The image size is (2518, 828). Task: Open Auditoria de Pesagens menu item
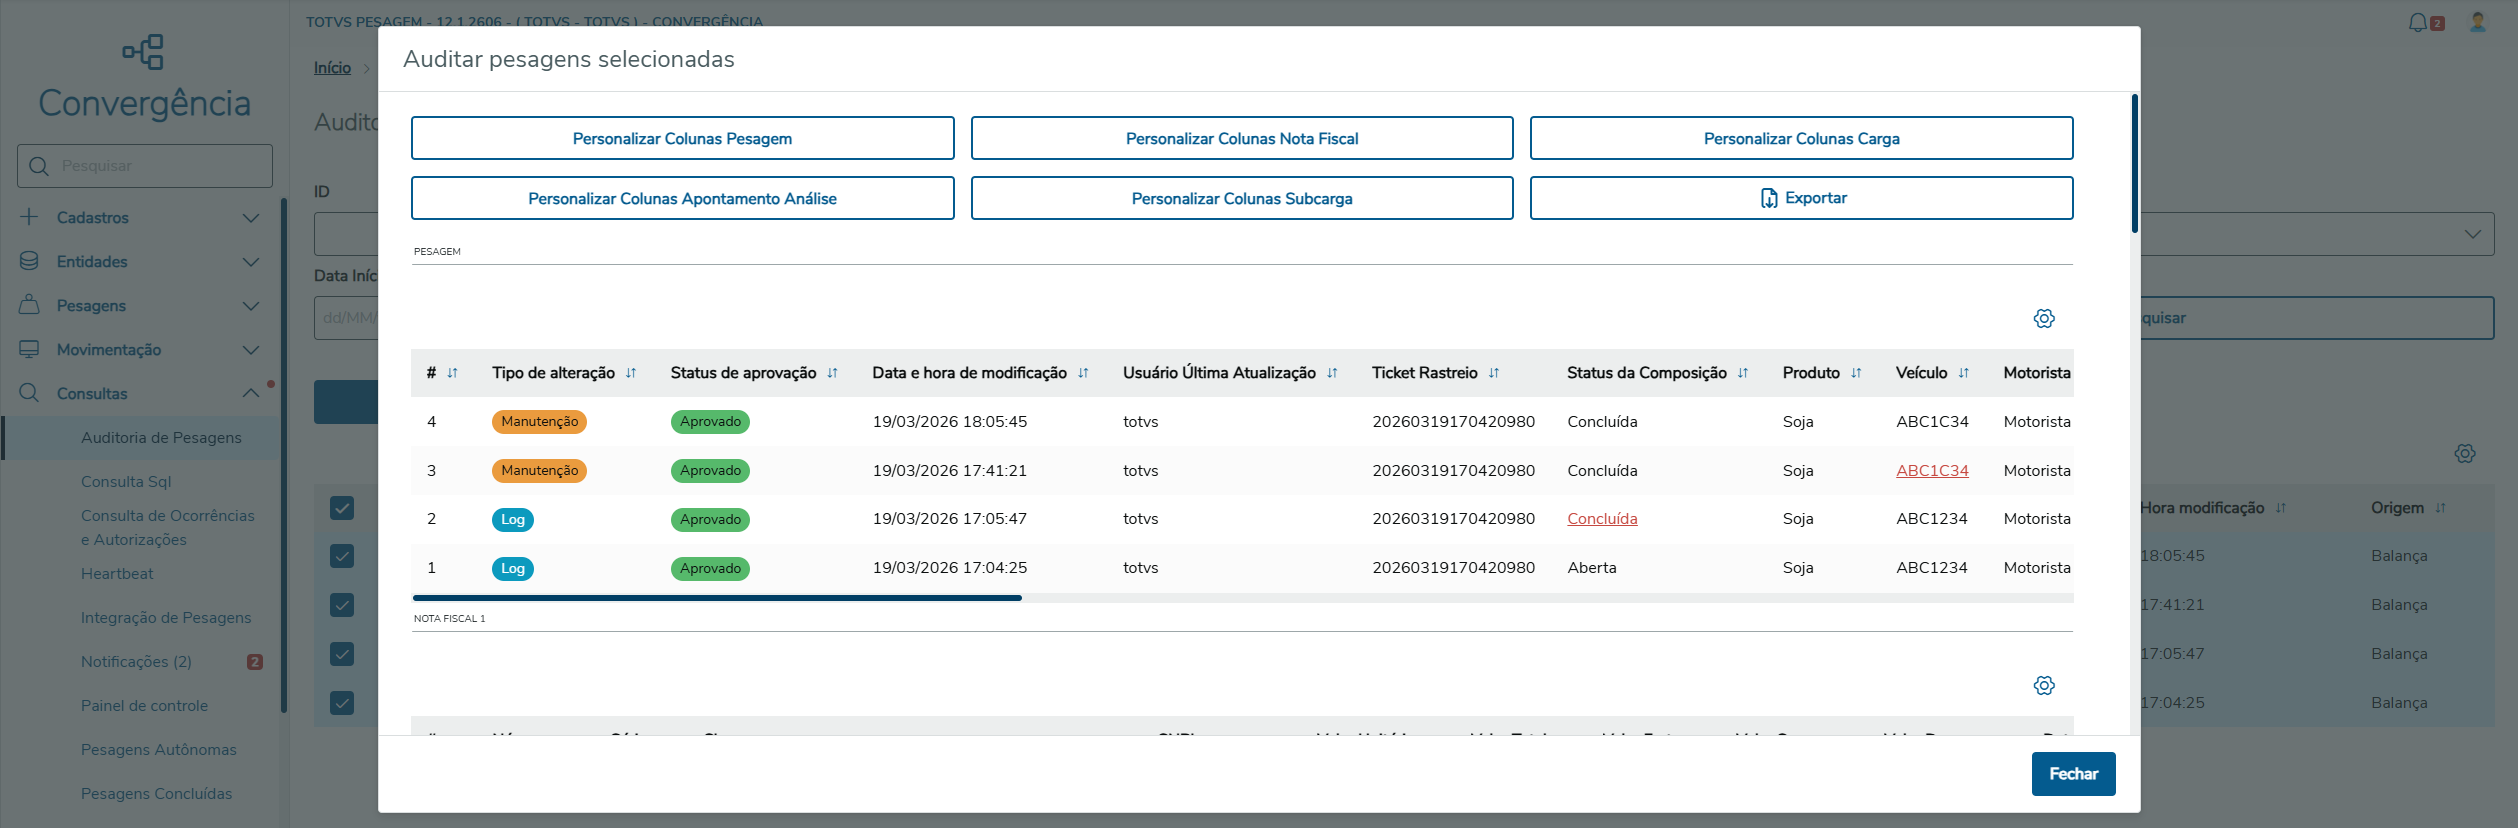[x=161, y=438]
